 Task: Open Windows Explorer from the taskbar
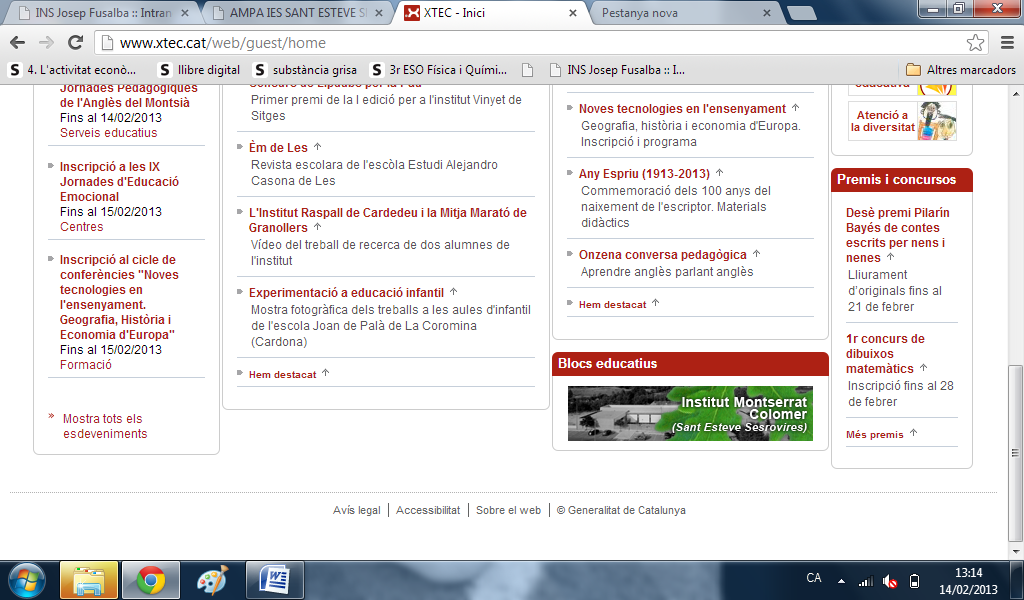coord(89,580)
